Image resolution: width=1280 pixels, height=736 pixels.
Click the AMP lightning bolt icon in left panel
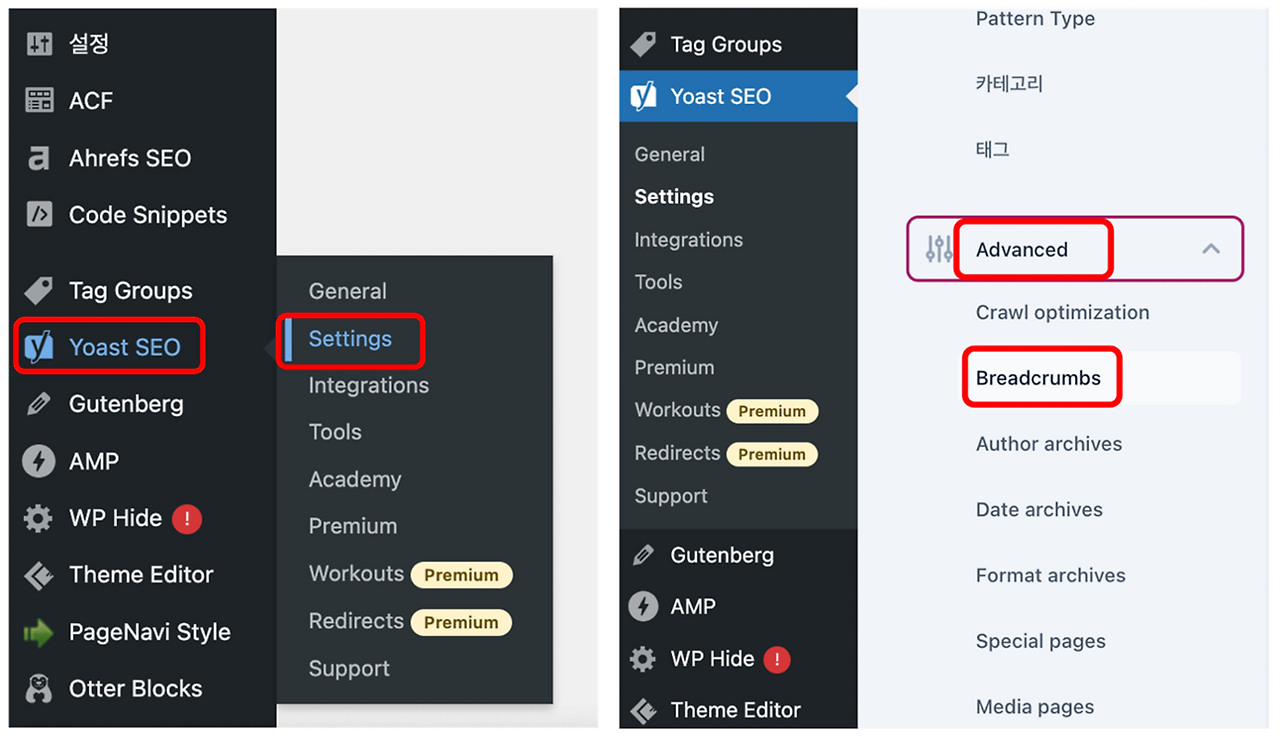click(39, 461)
